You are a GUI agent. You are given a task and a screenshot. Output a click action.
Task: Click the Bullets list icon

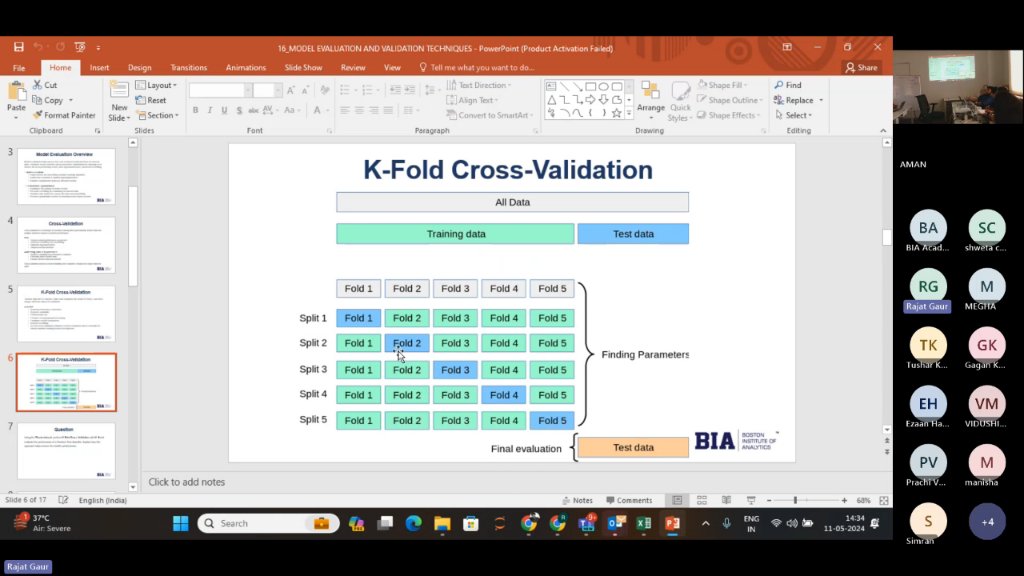(344, 90)
